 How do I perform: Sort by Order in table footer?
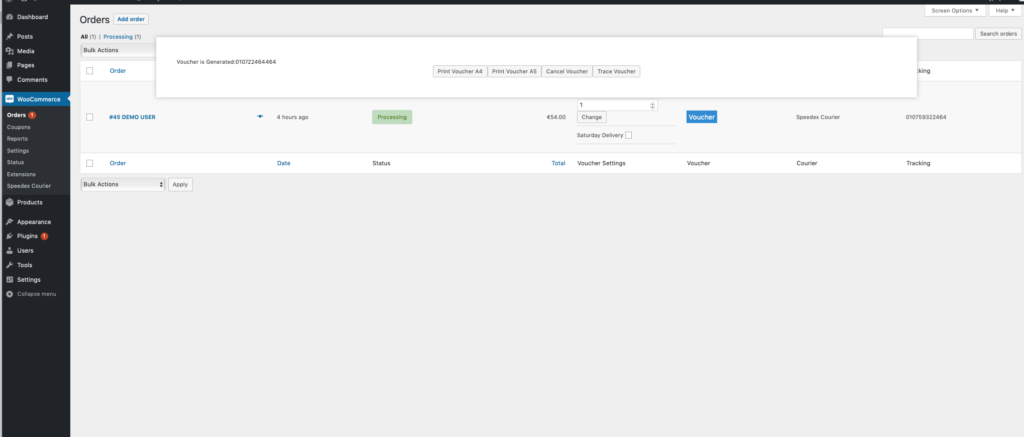pos(118,163)
